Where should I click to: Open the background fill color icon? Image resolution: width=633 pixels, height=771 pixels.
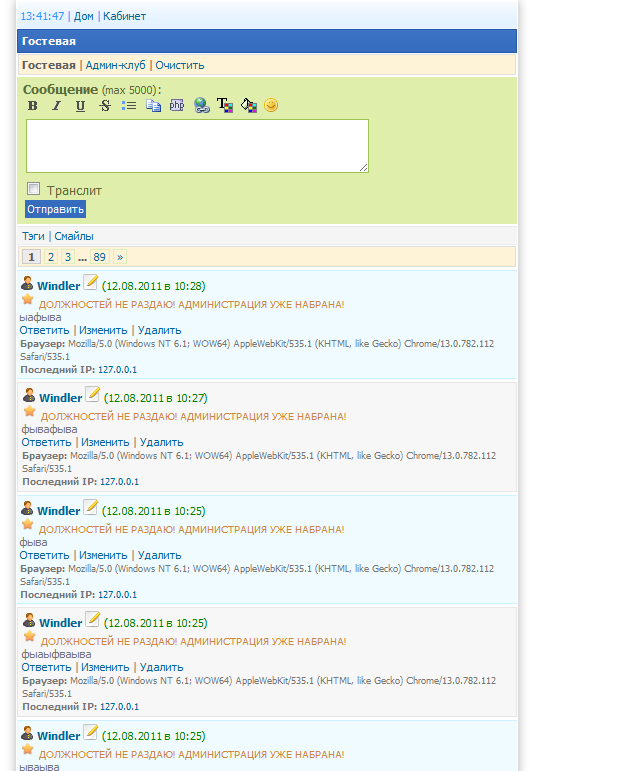click(249, 105)
